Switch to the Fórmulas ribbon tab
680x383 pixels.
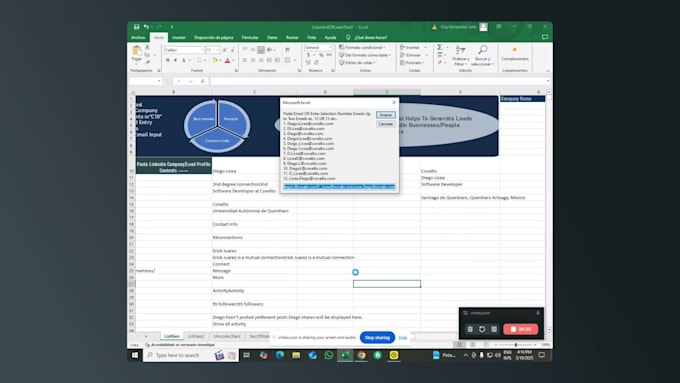pyautogui.click(x=250, y=38)
